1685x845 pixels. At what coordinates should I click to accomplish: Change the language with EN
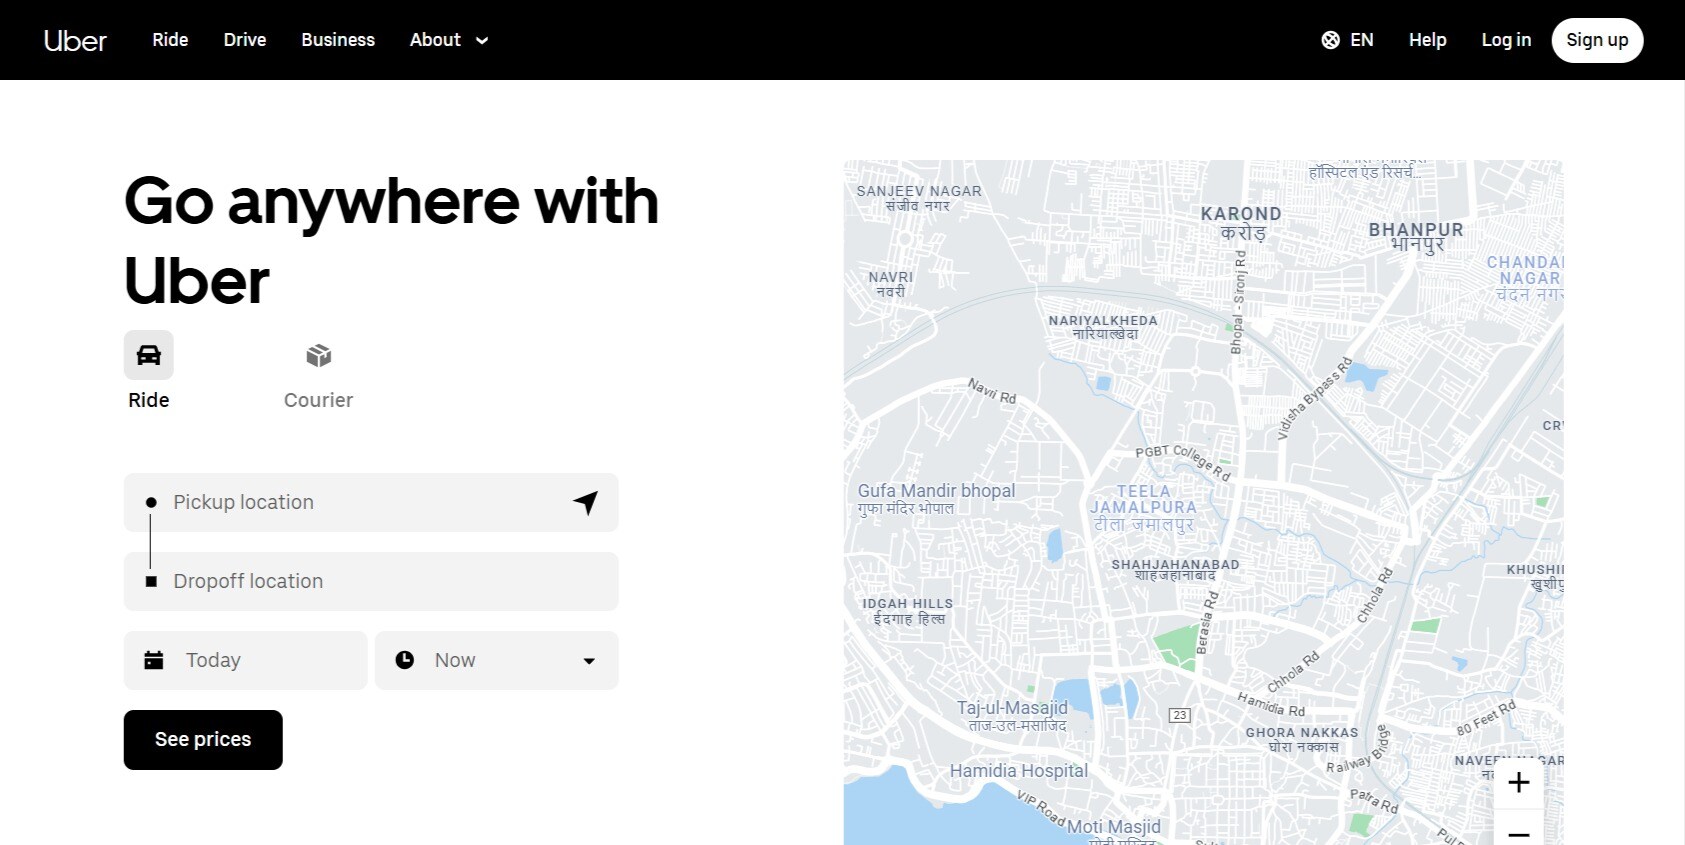coord(1362,40)
